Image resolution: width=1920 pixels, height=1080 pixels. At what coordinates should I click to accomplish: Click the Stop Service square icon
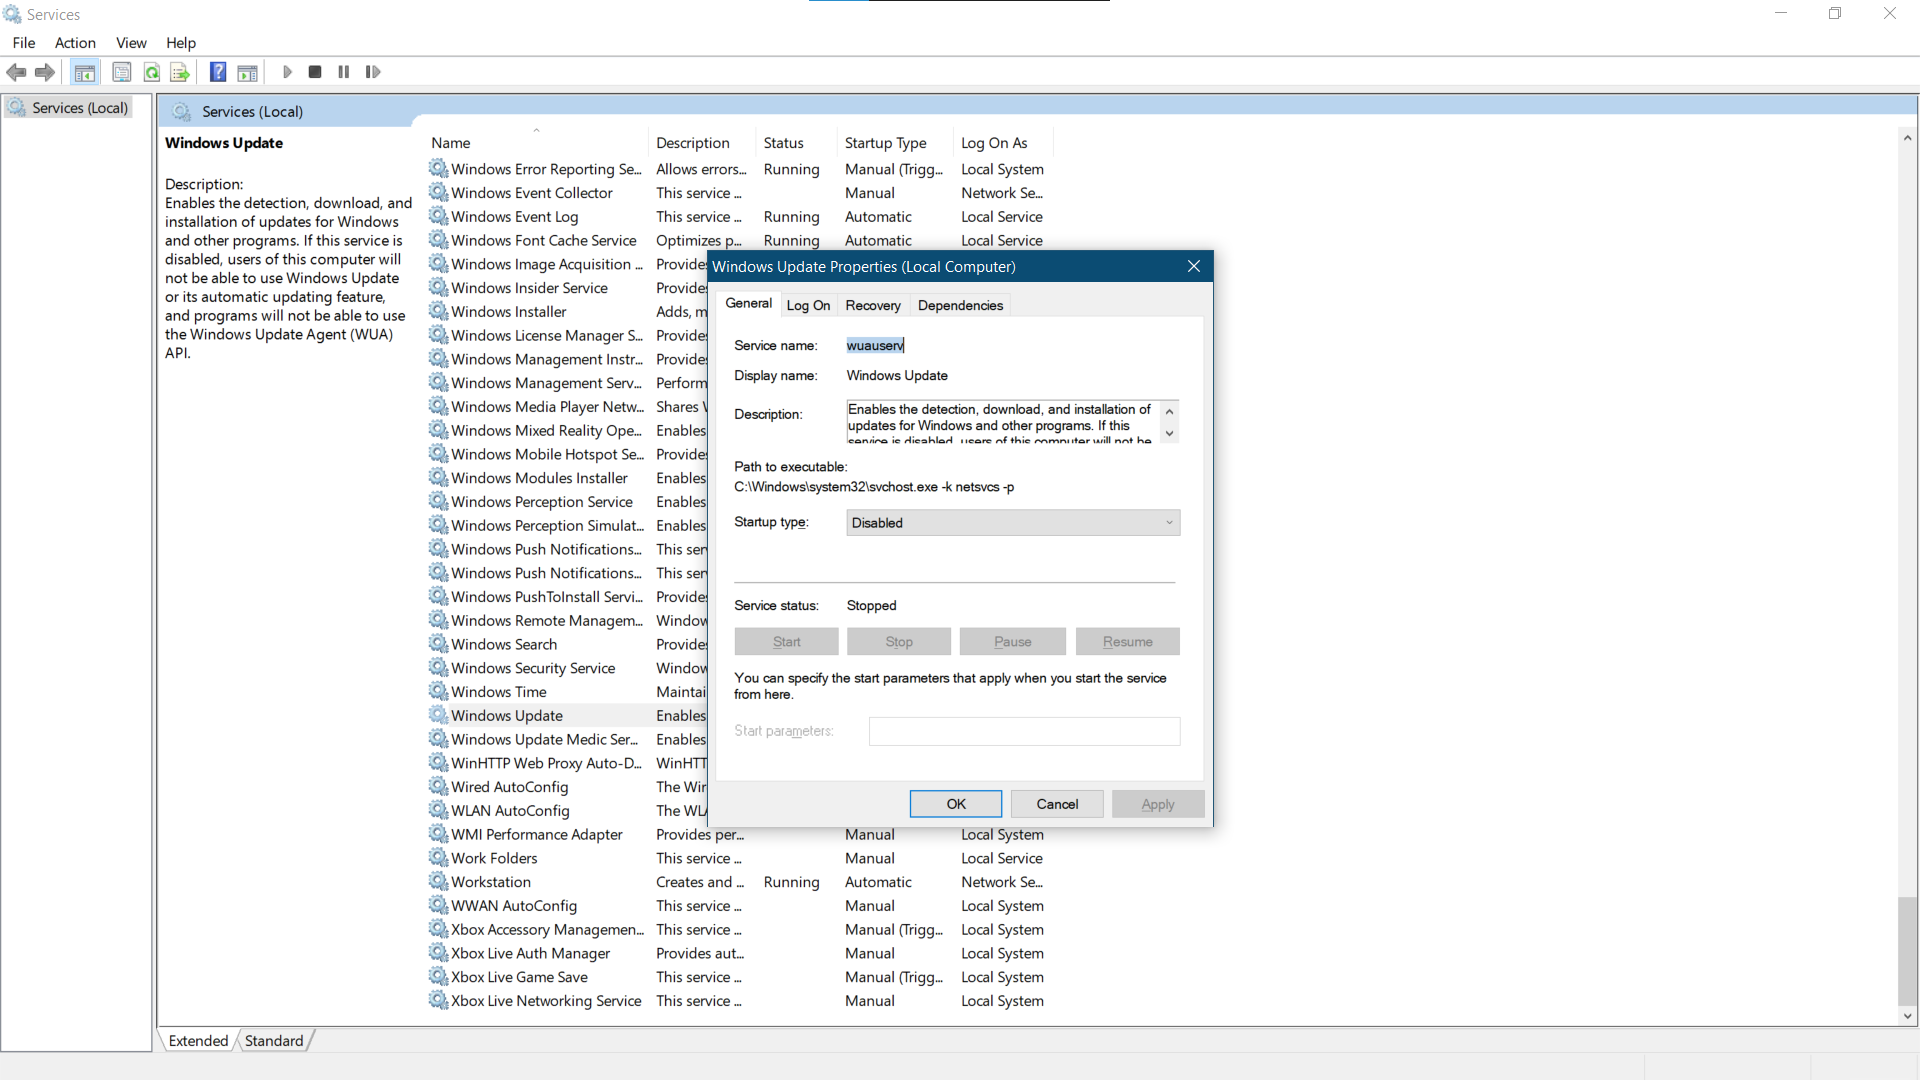point(315,72)
